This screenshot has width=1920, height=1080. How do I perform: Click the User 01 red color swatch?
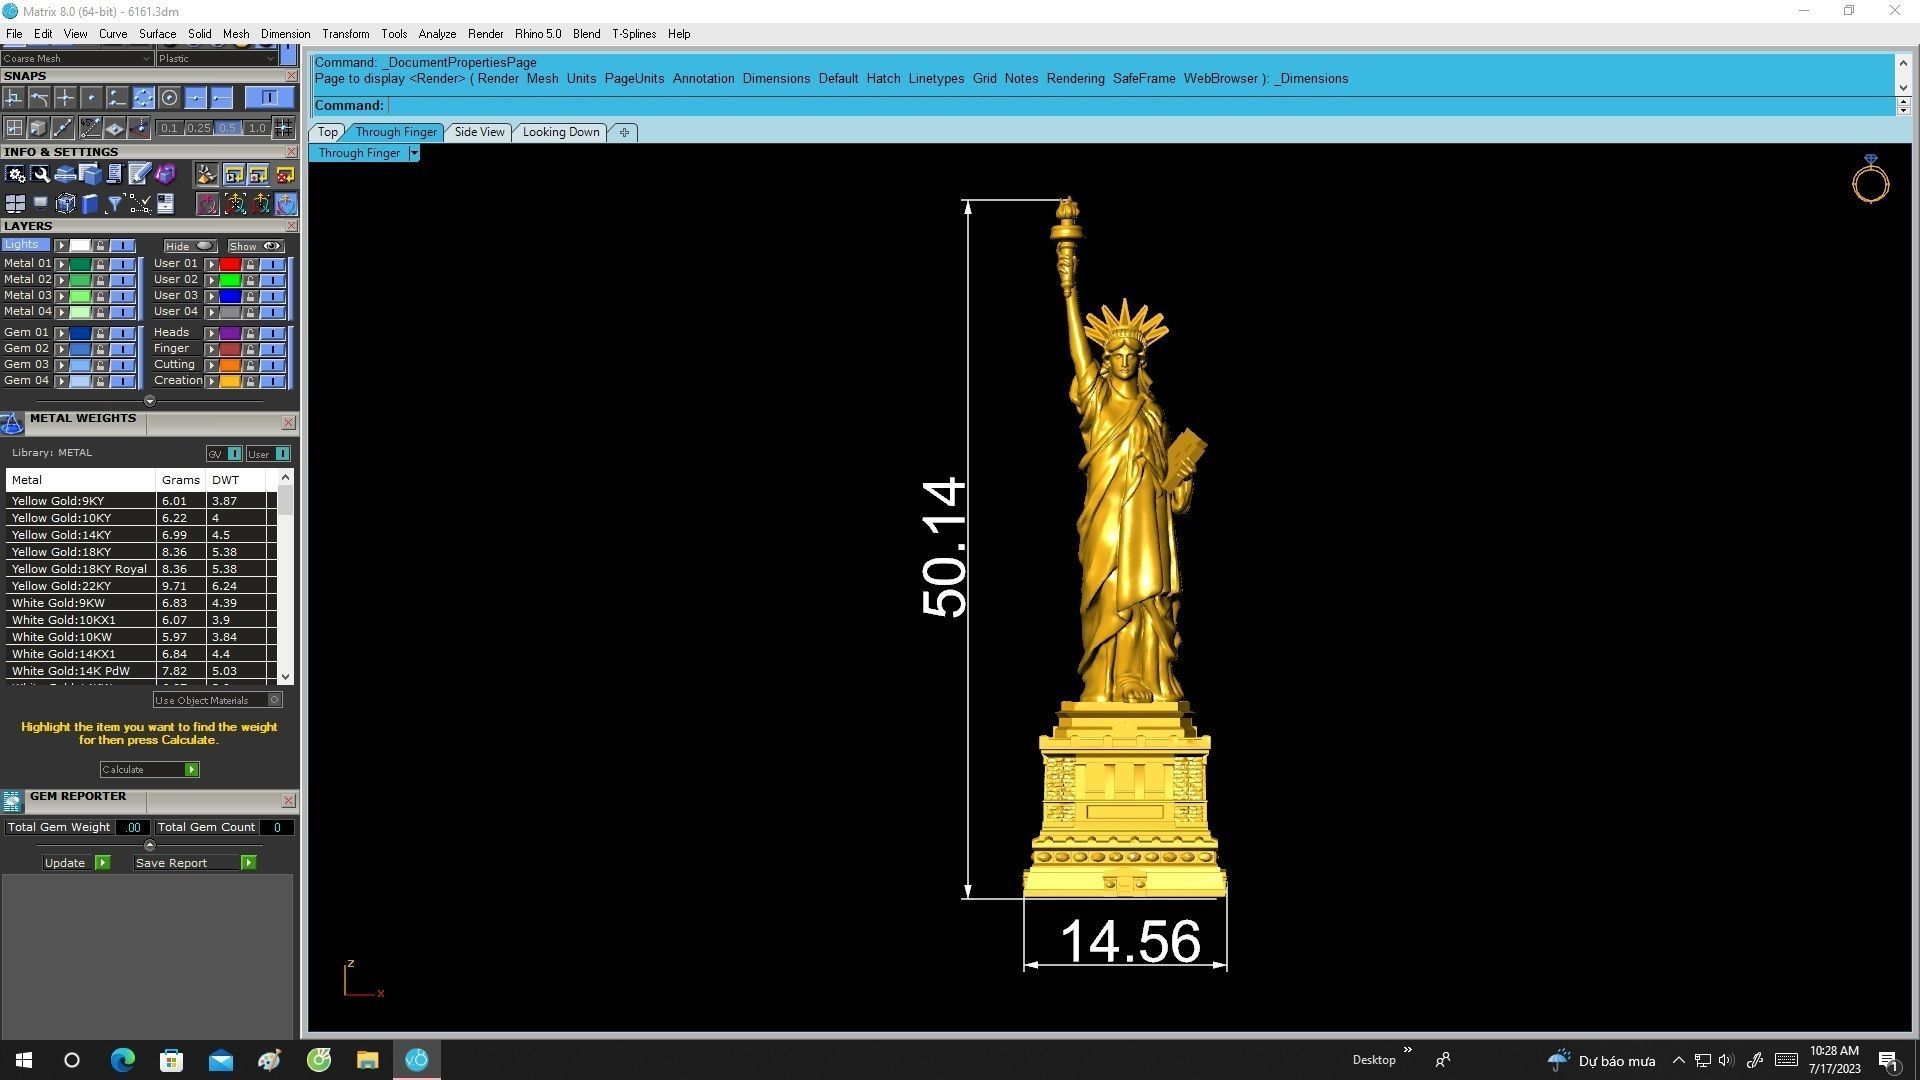(230, 264)
